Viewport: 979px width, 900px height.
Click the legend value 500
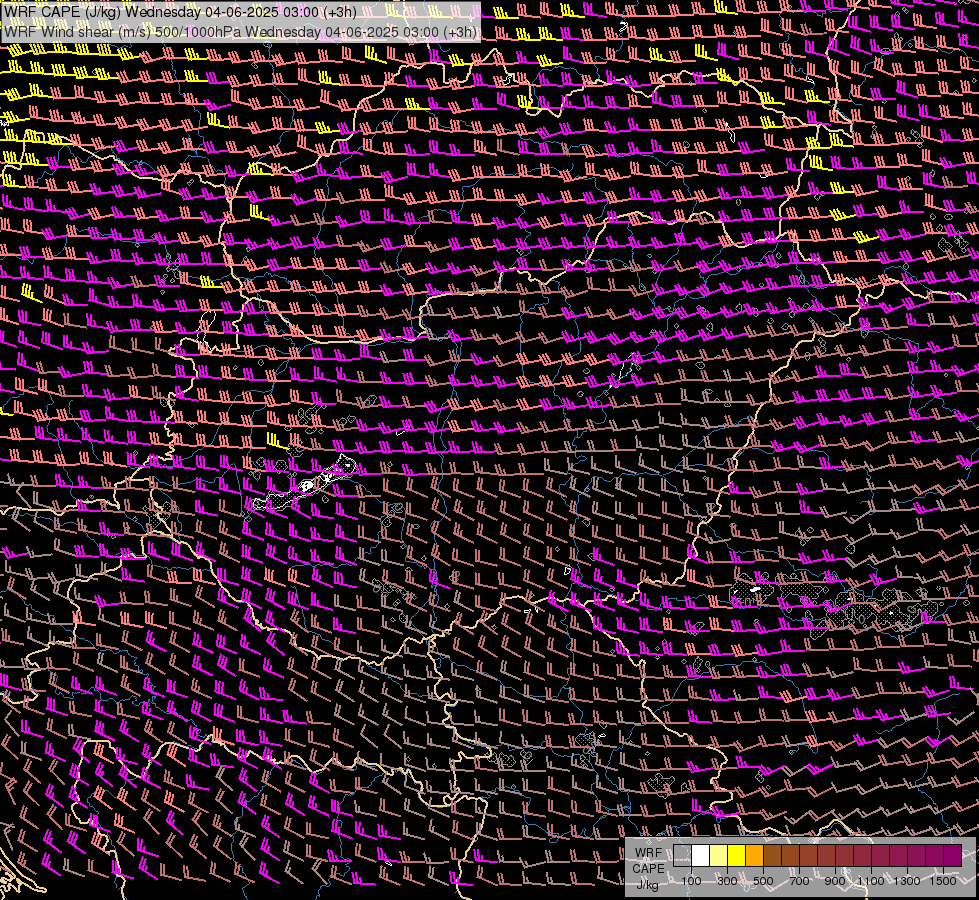763,881
